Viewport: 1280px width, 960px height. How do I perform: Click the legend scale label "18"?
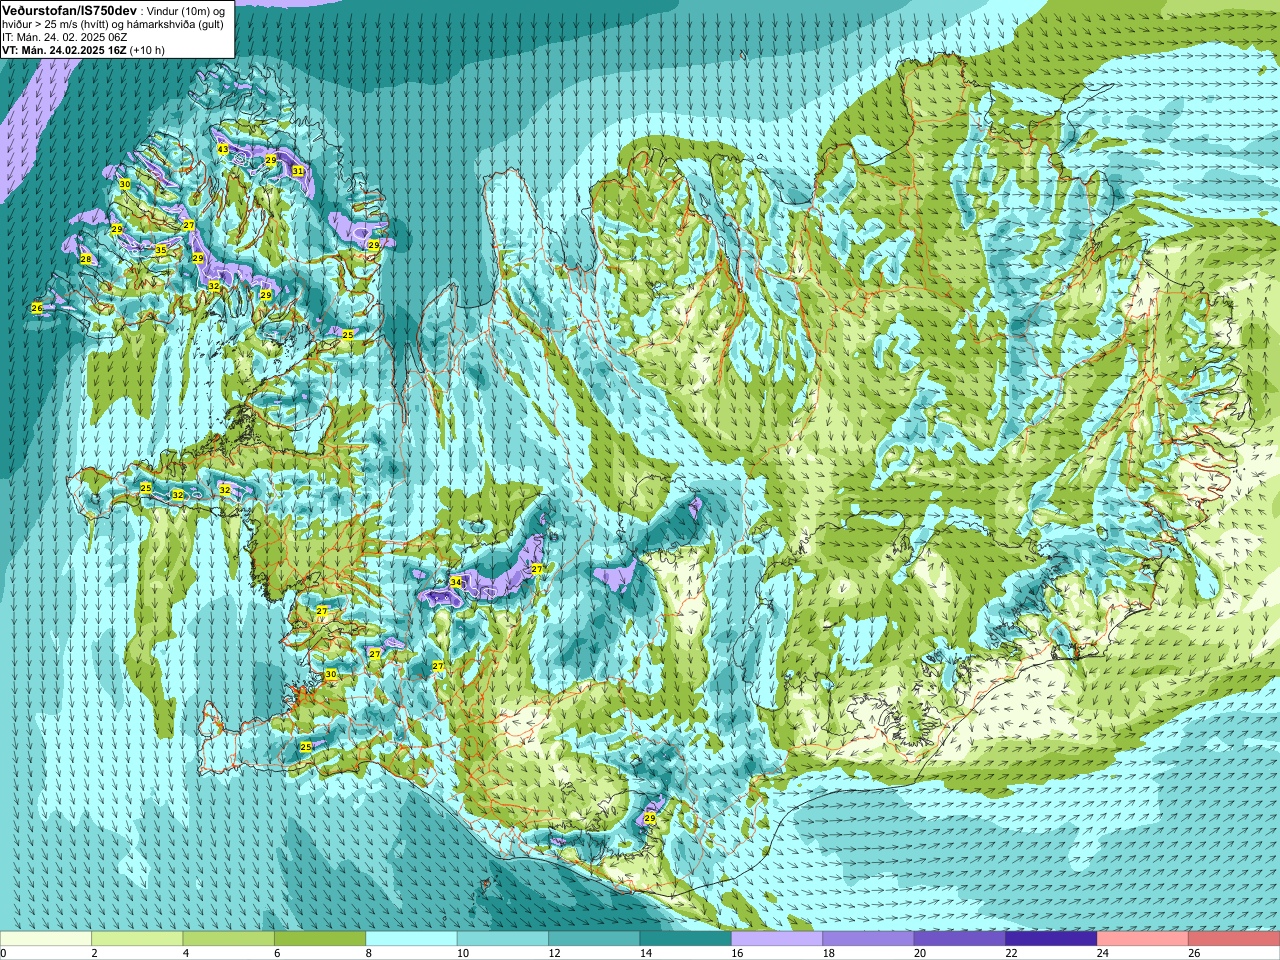tap(828, 953)
